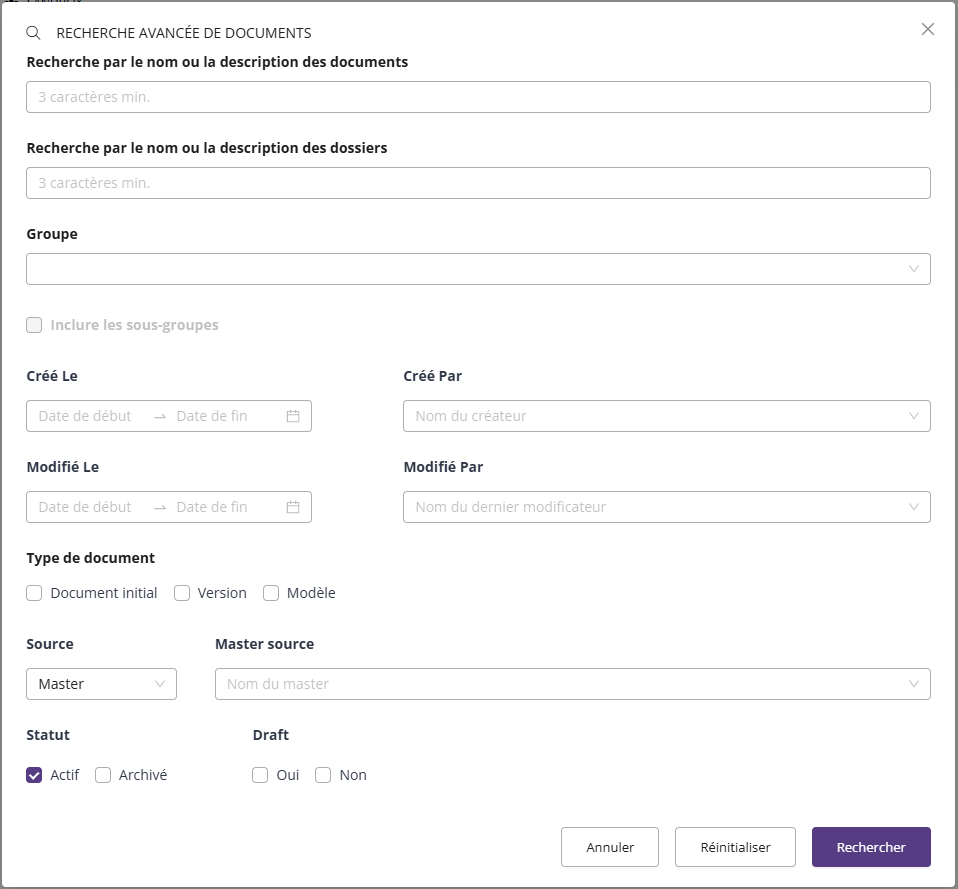Click the Rechercher button

click(870, 847)
